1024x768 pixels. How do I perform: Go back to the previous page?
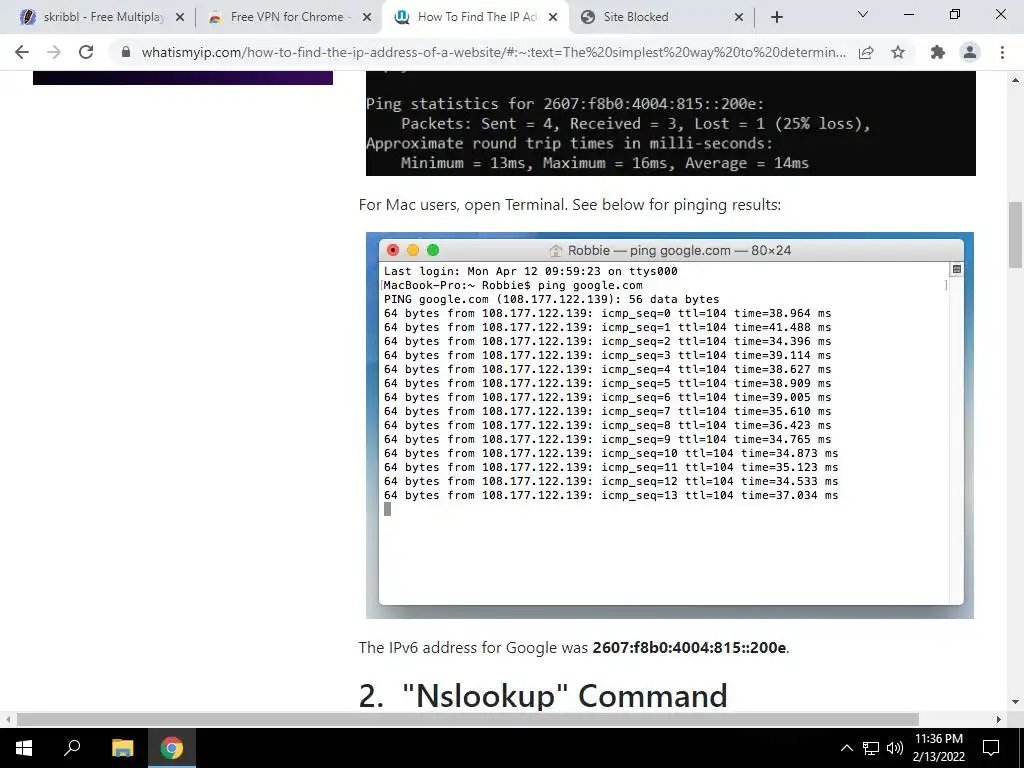[x=22, y=52]
